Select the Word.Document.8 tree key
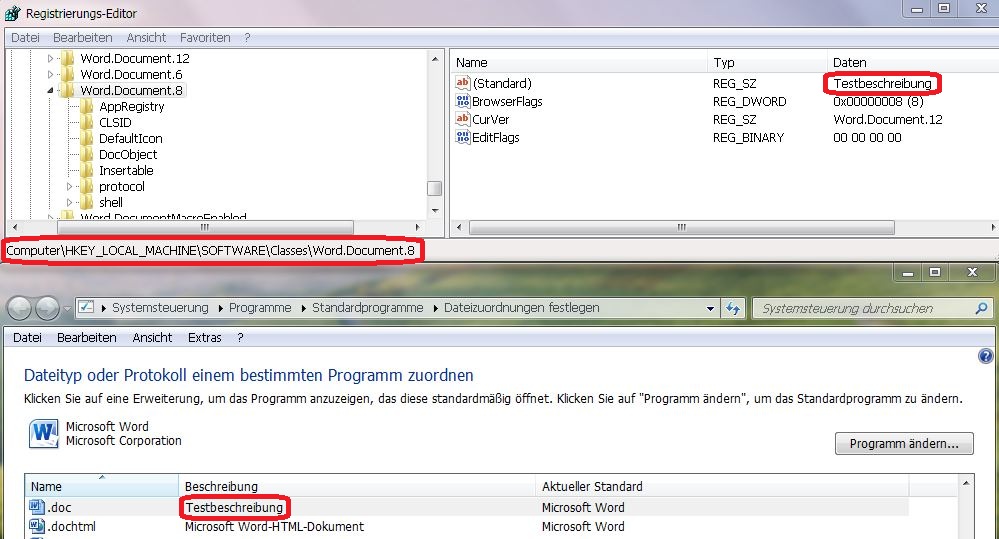This screenshot has width=999, height=539. pyautogui.click(x=131, y=90)
